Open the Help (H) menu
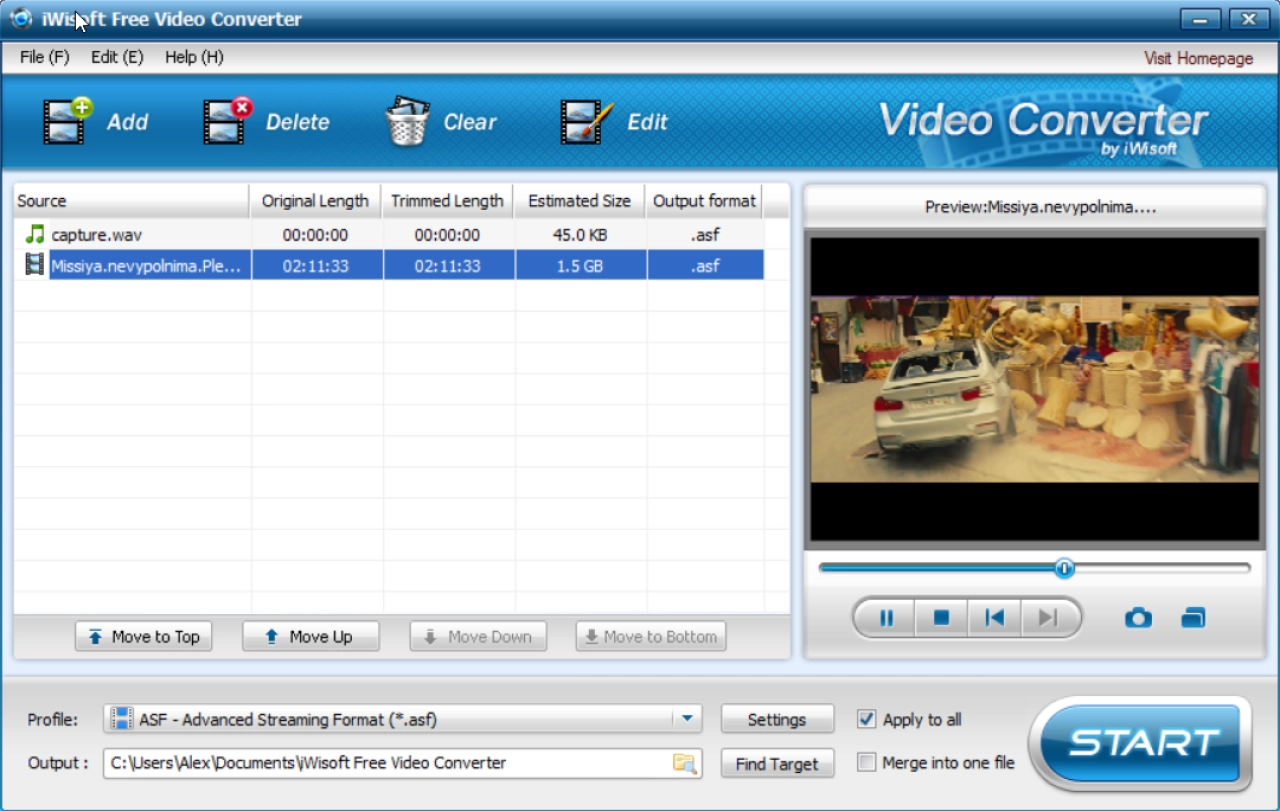Image resolution: width=1280 pixels, height=811 pixels. tap(194, 57)
